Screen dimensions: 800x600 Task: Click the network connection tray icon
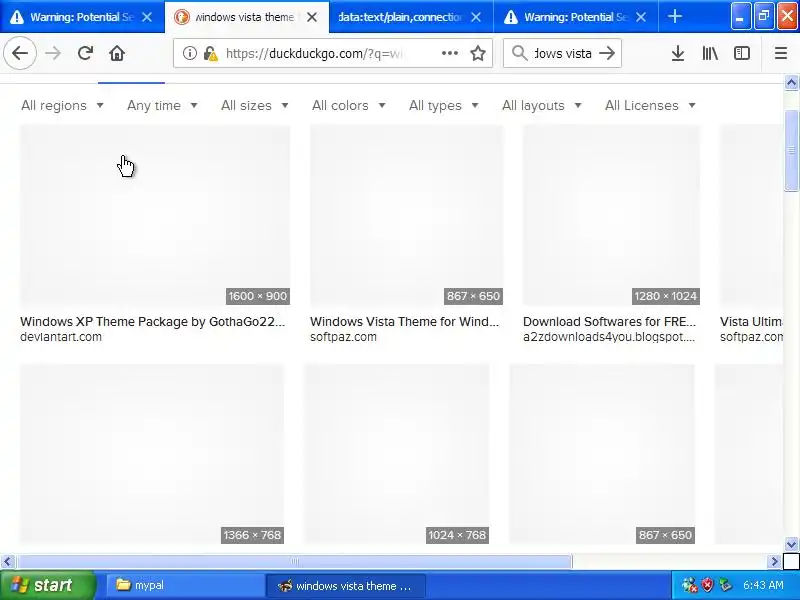click(725, 585)
